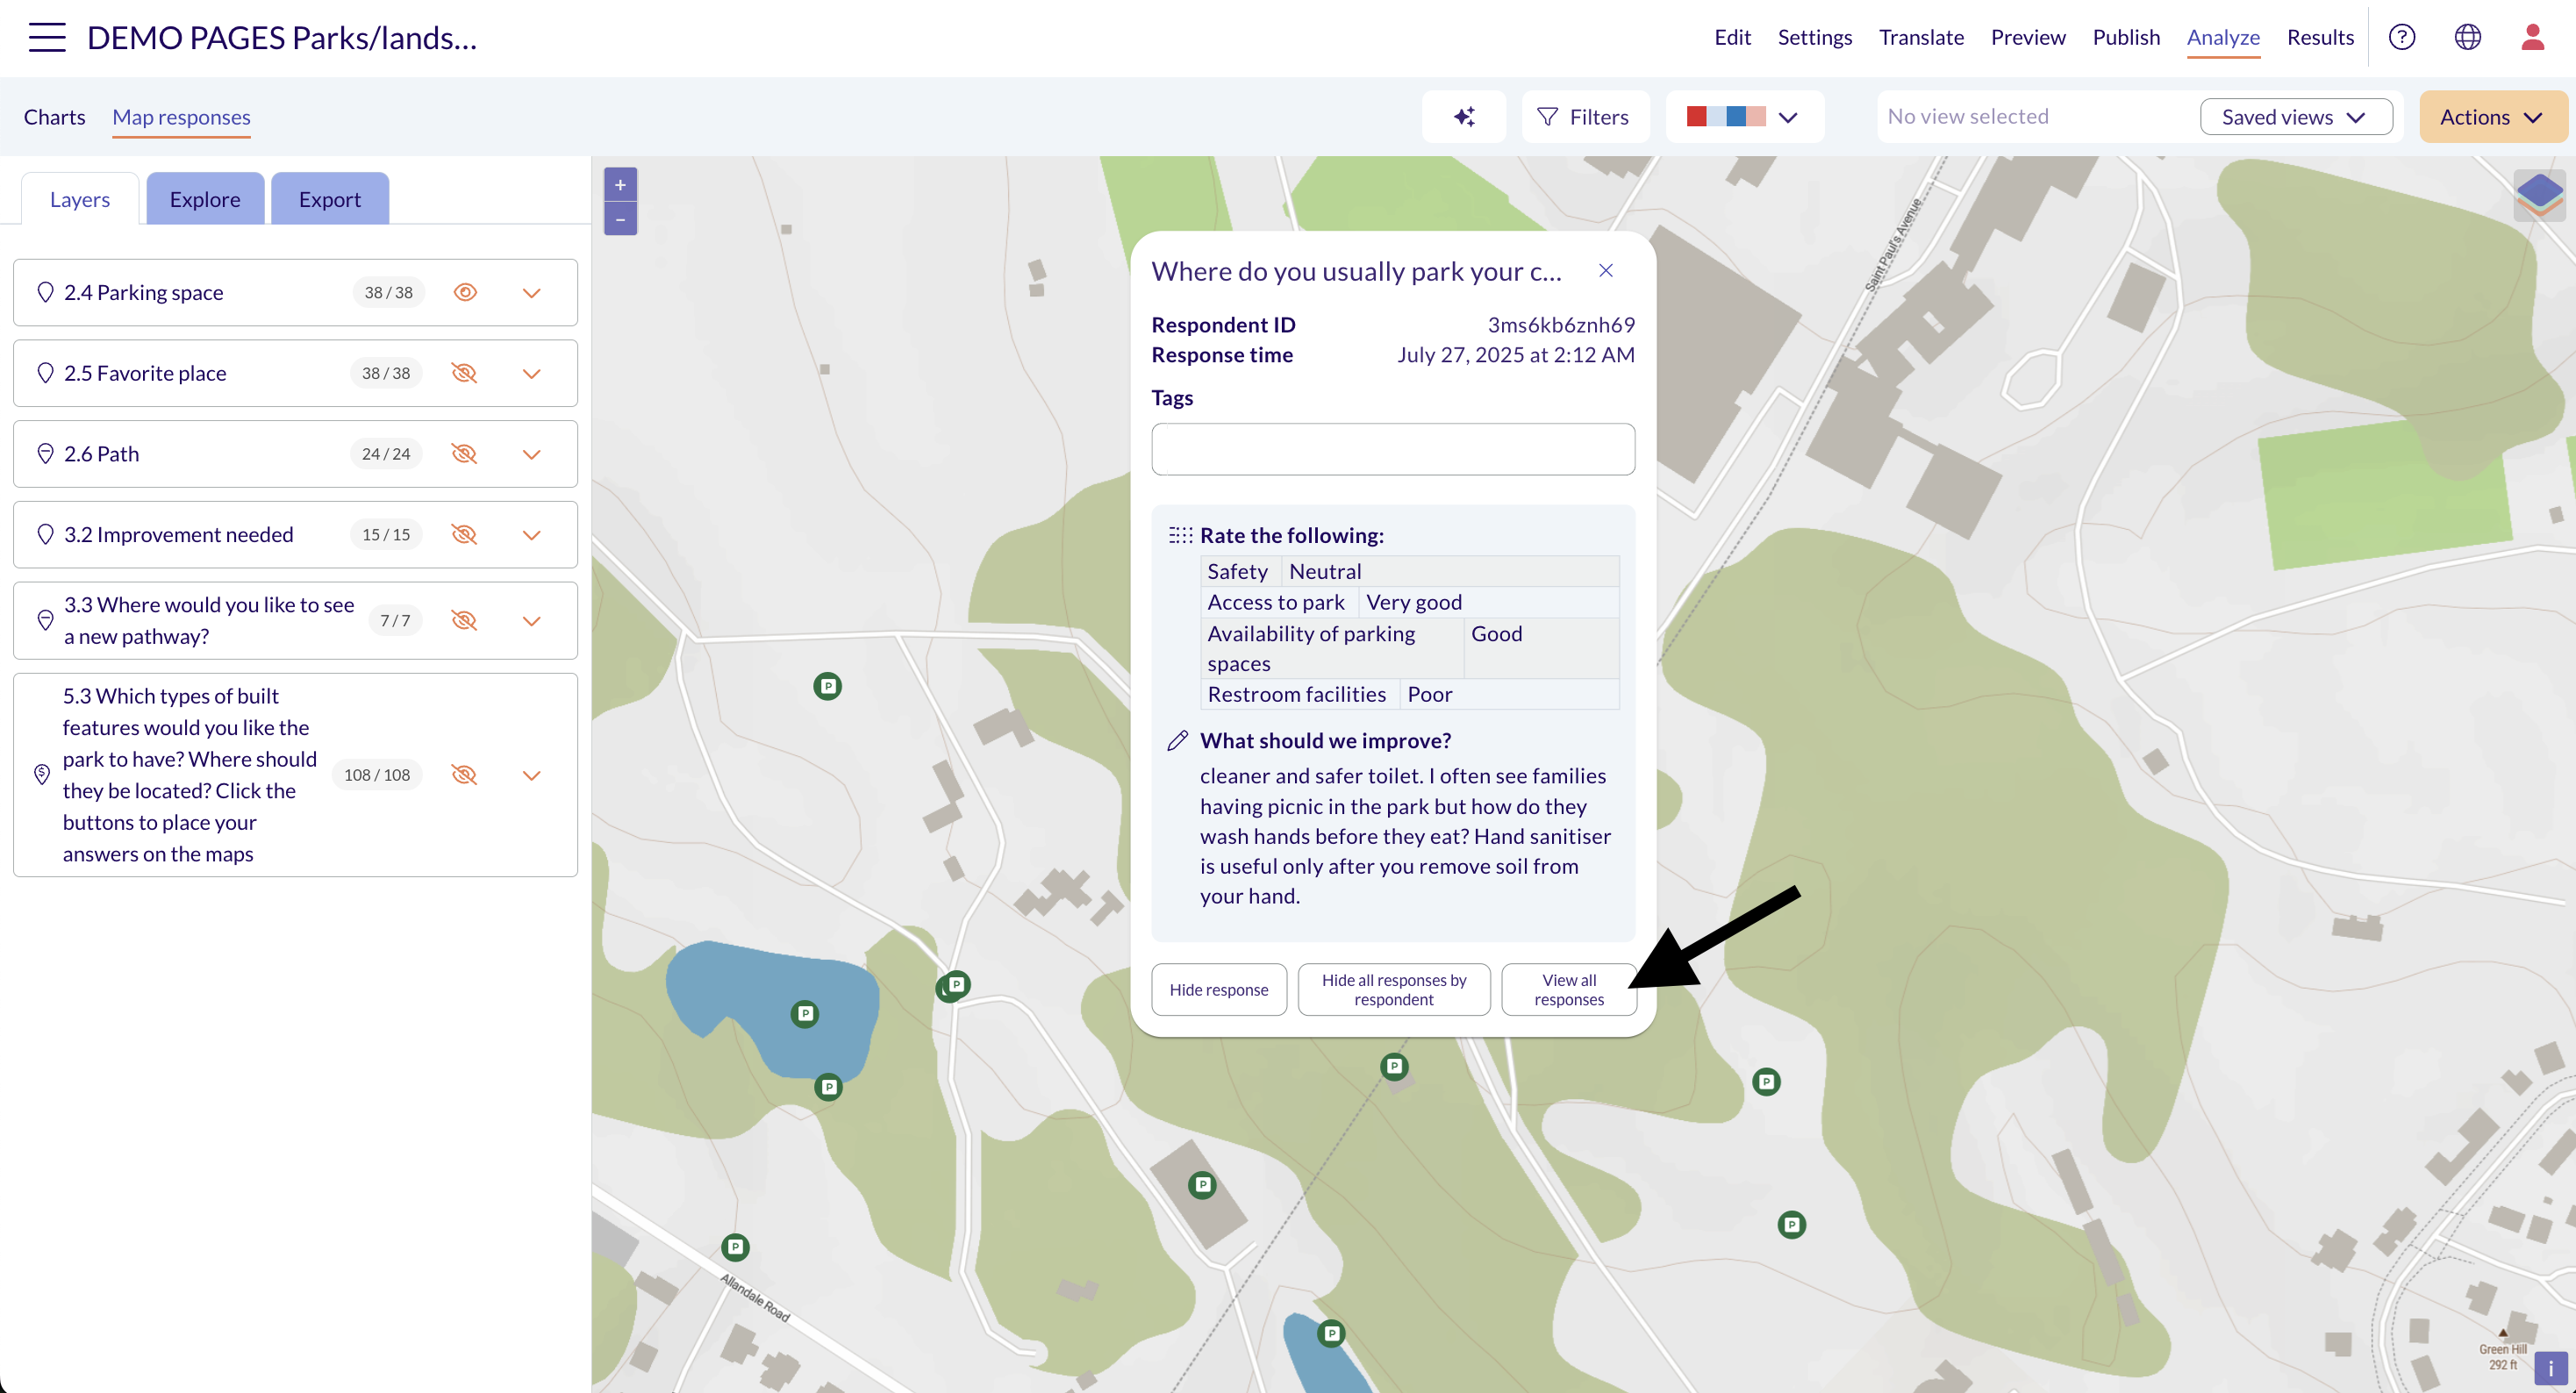Open map attribution info icon
2576x1393 pixels.
(x=2550, y=1368)
